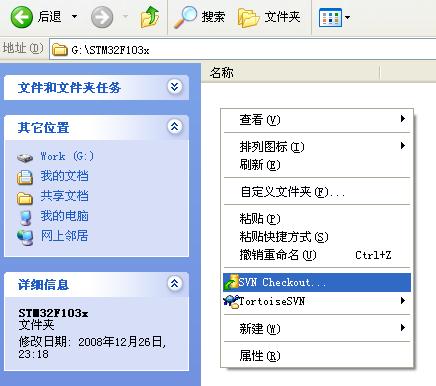Click the 网上邻居 network icon
Screen dimensions: 436x386
pyautogui.click(x=25, y=238)
